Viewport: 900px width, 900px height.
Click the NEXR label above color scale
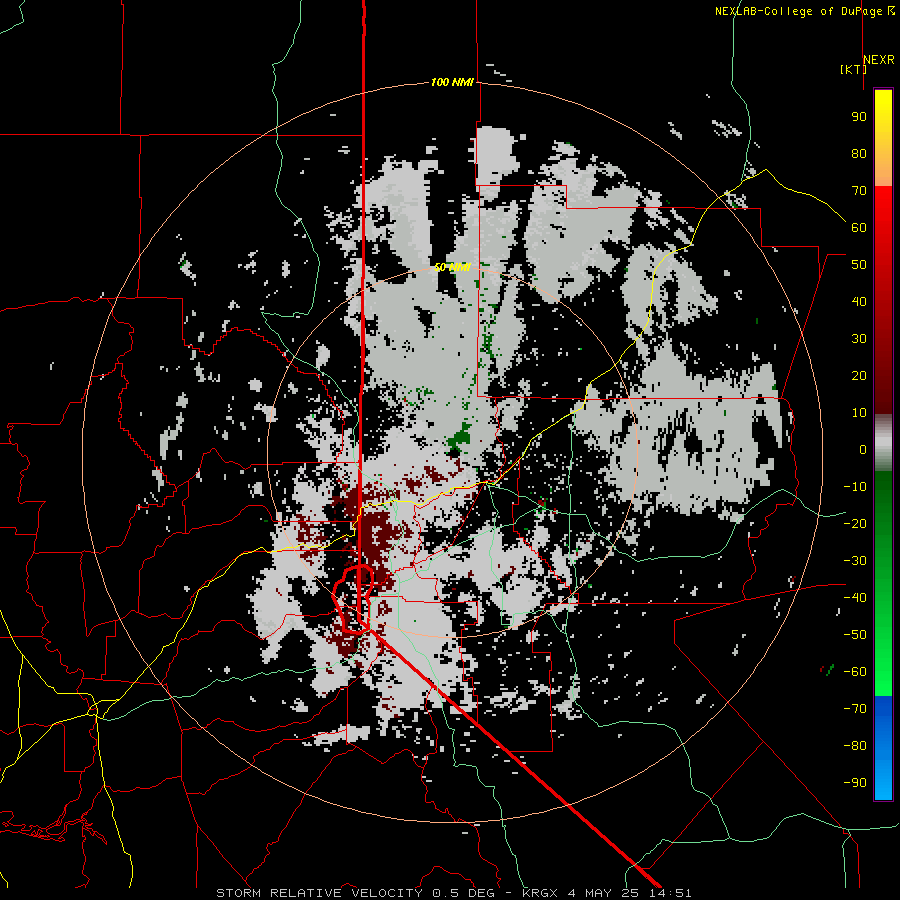coord(879,60)
